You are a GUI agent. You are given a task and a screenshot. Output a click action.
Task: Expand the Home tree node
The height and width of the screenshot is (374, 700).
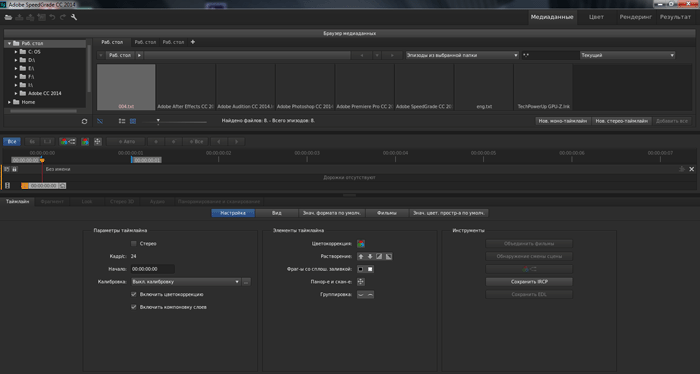9,102
